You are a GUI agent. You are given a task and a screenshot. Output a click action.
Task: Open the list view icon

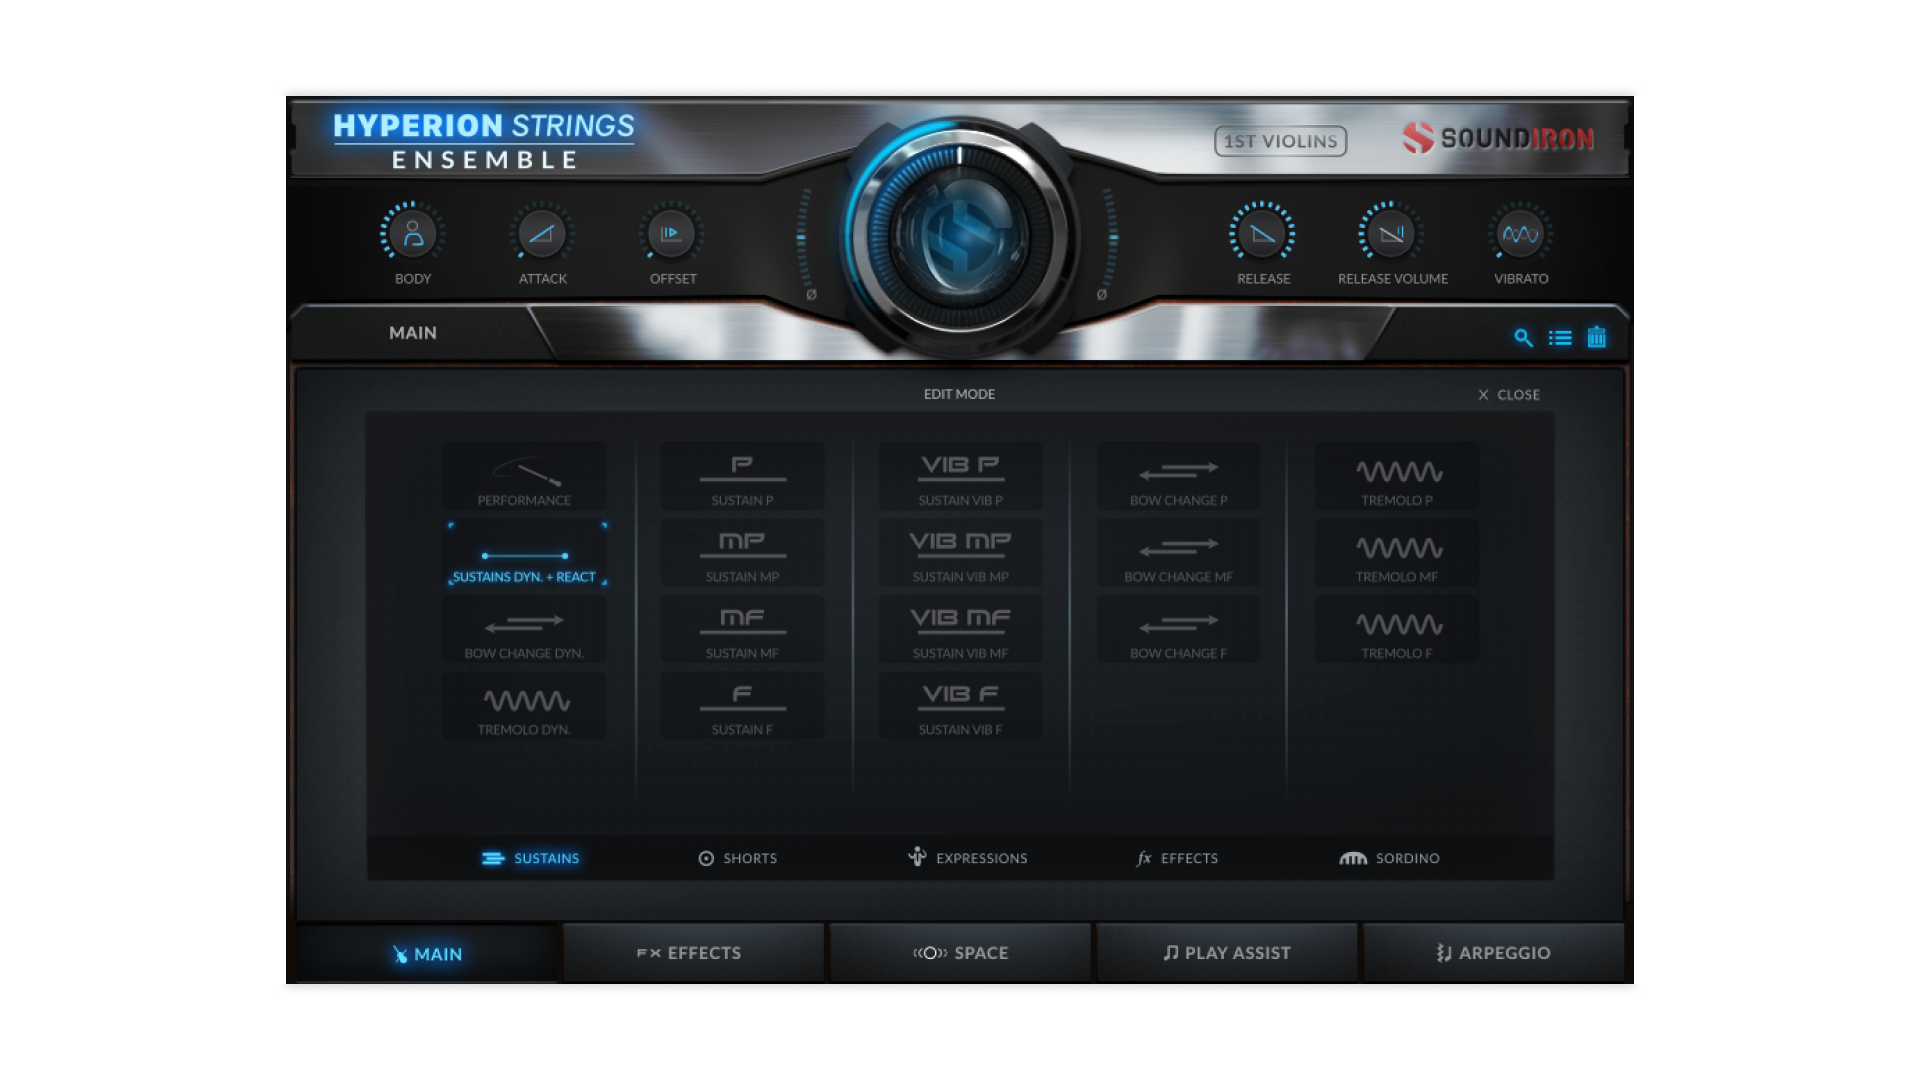click(x=1560, y=338)
